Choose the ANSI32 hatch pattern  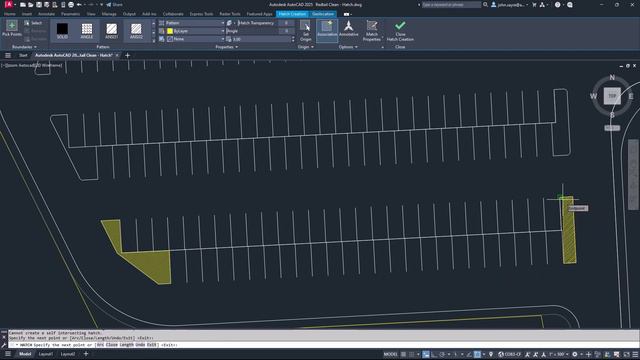pyautogui.click(x=136, y=31)
